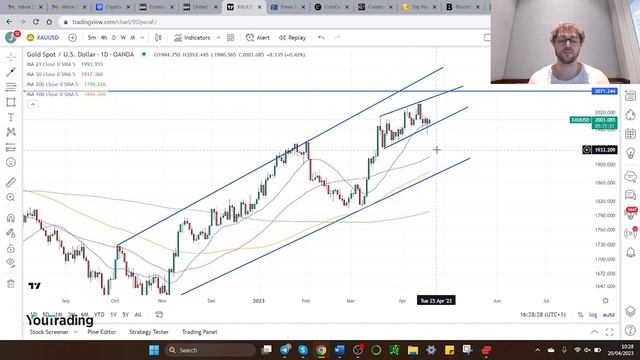Toggle hide all drawings eye icon
The image size is (640, 360).
[11, 263]
